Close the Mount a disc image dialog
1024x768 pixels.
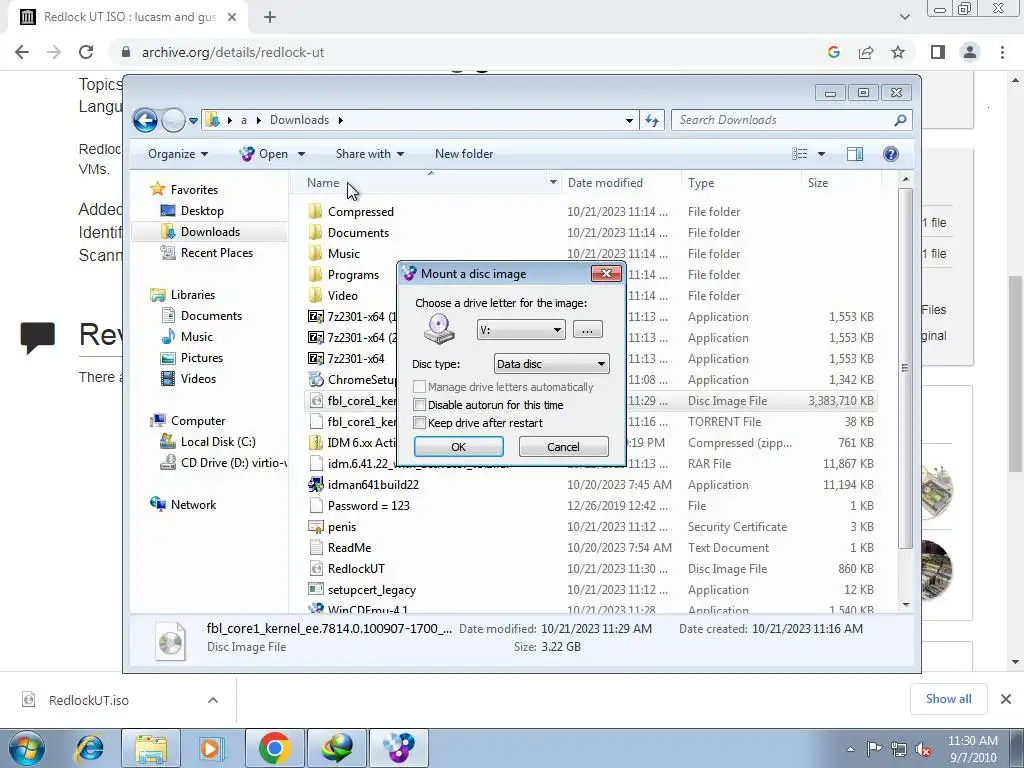click(606, 274)
